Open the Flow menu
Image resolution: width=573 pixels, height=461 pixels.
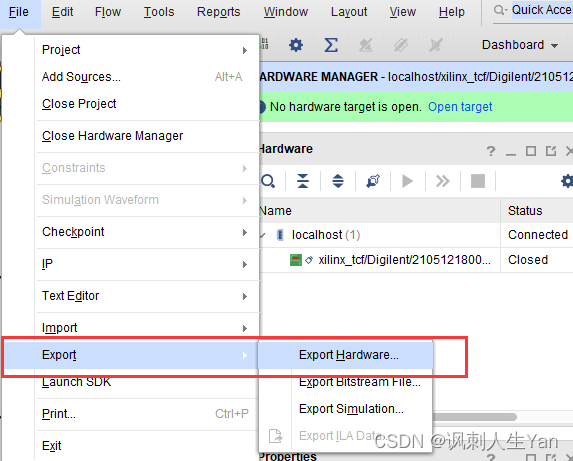[108, 12]
